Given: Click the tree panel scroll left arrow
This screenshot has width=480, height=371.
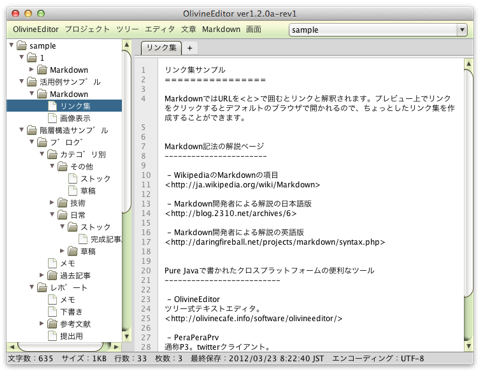Looking at the screenshot, I should (12, 347).
